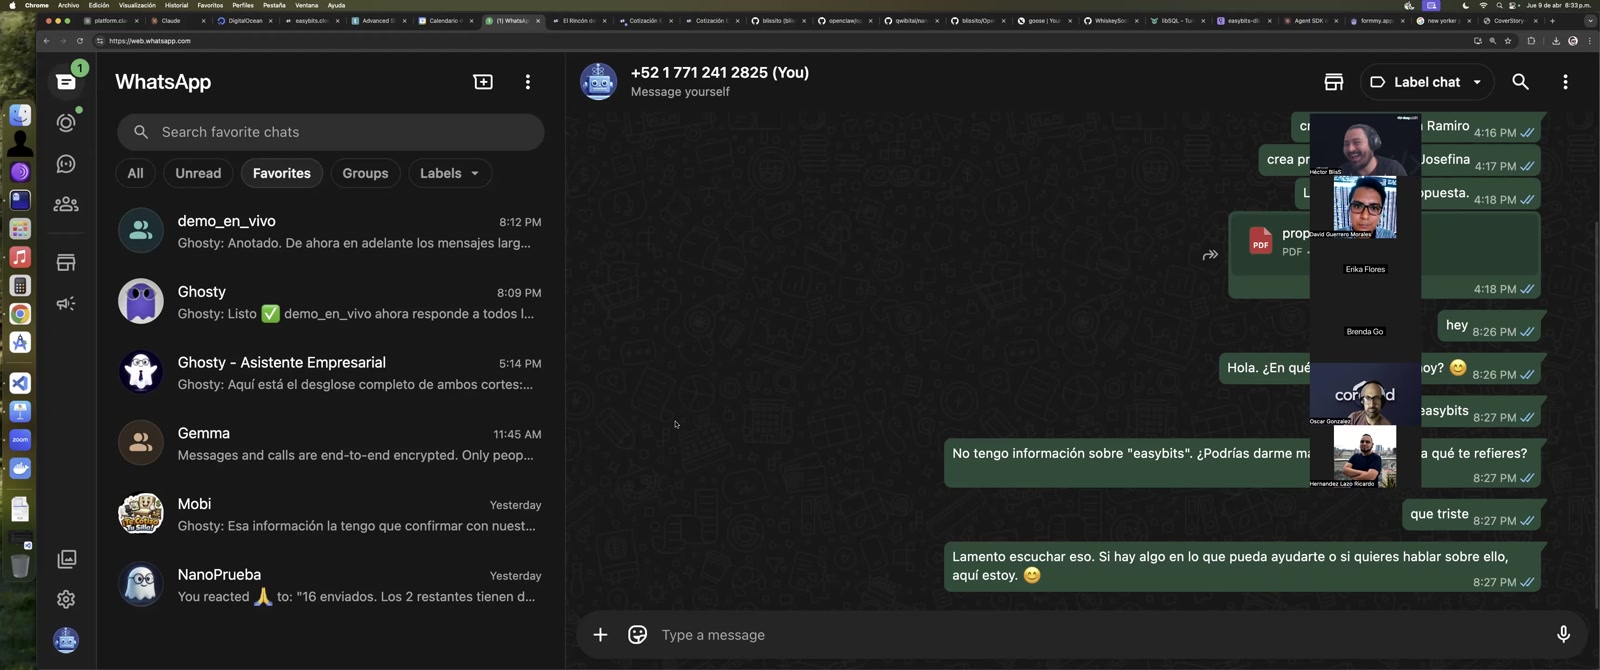1600x670 pixels.
Task: Open Communities icon in sidebar
Action: (x=66, y=204)
